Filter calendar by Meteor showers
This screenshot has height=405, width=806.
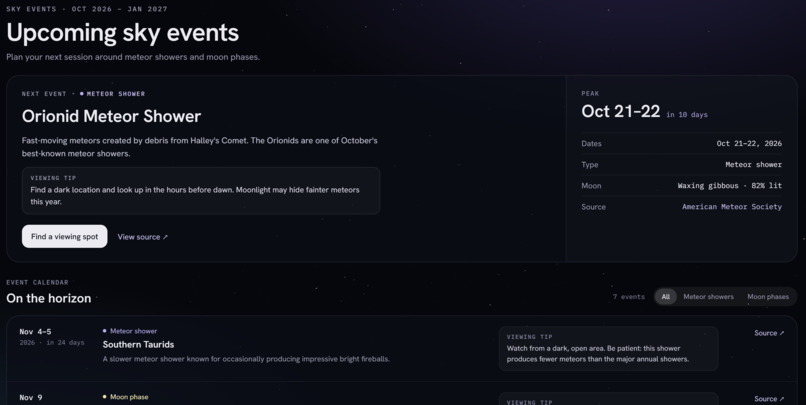tap(708, 297)
